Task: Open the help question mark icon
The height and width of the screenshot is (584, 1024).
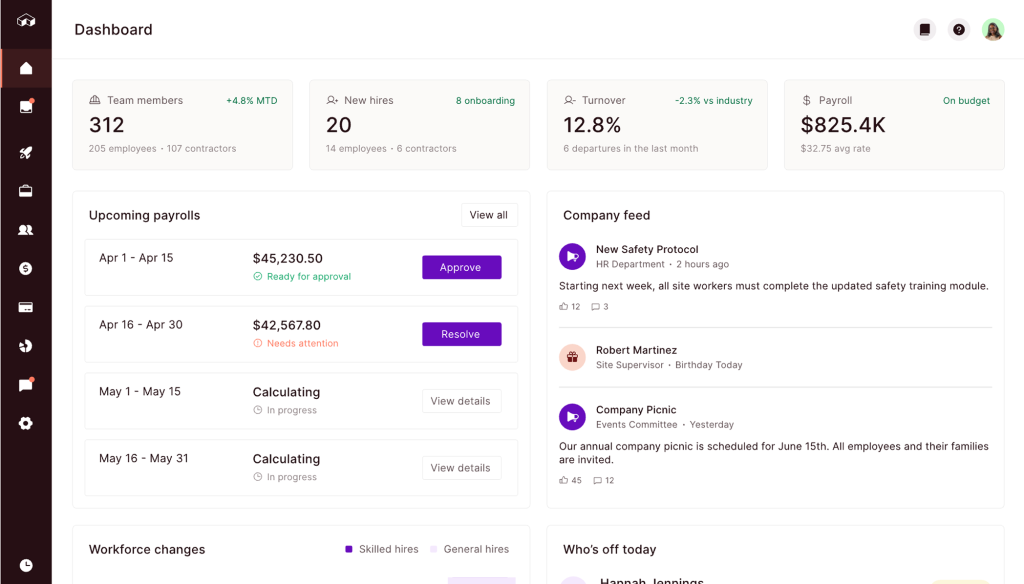Action: [959, 30]
